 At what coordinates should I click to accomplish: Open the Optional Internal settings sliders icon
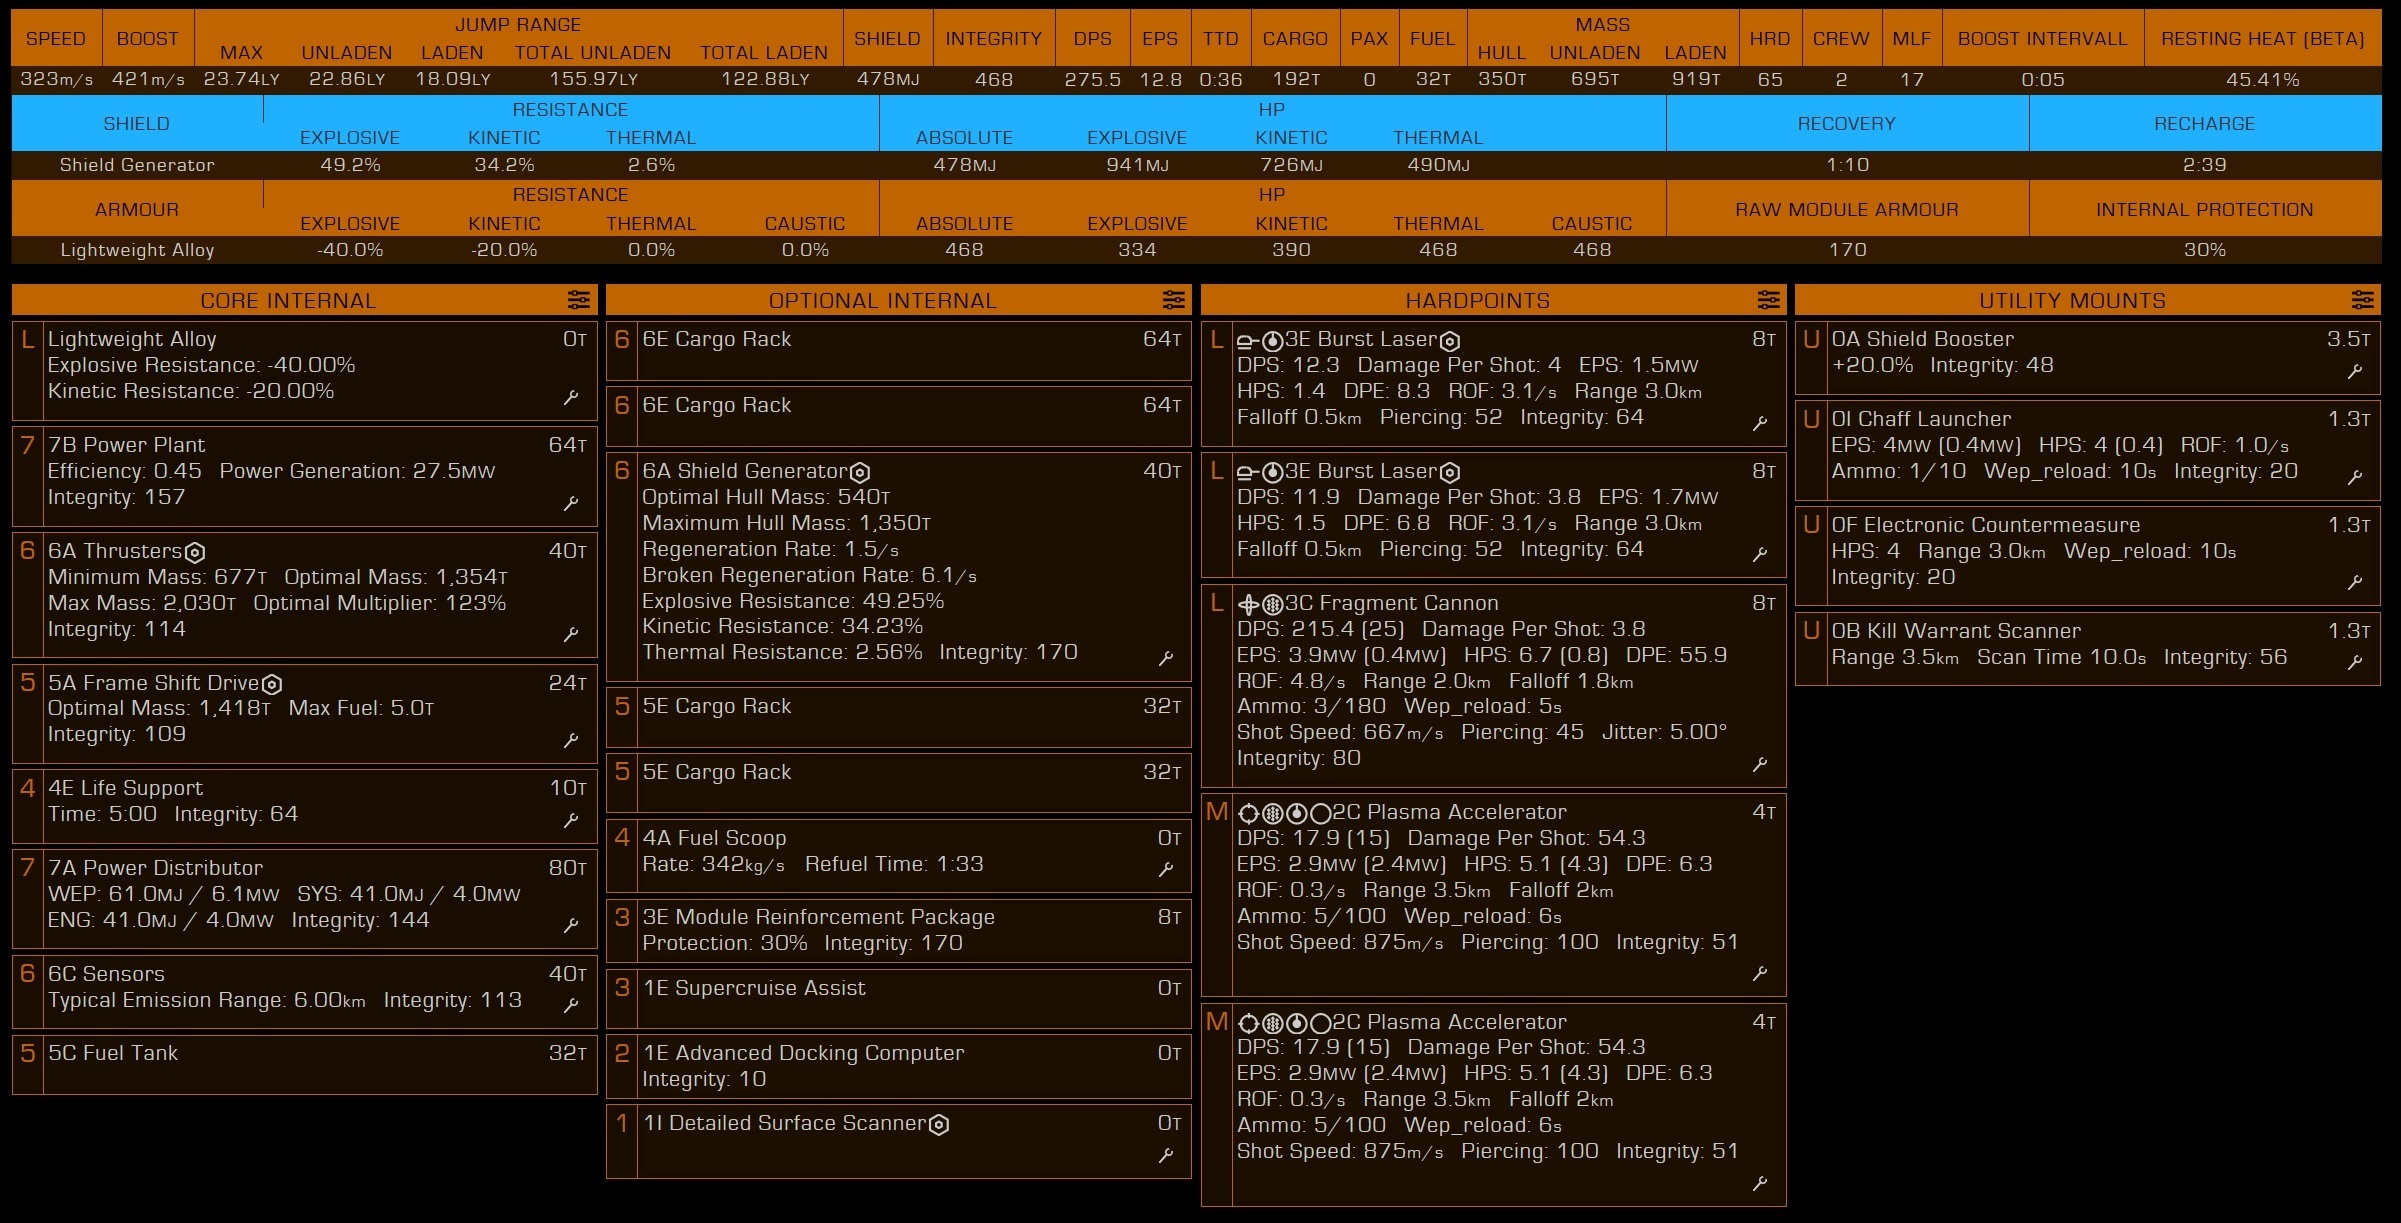(x=1173, y=300)
